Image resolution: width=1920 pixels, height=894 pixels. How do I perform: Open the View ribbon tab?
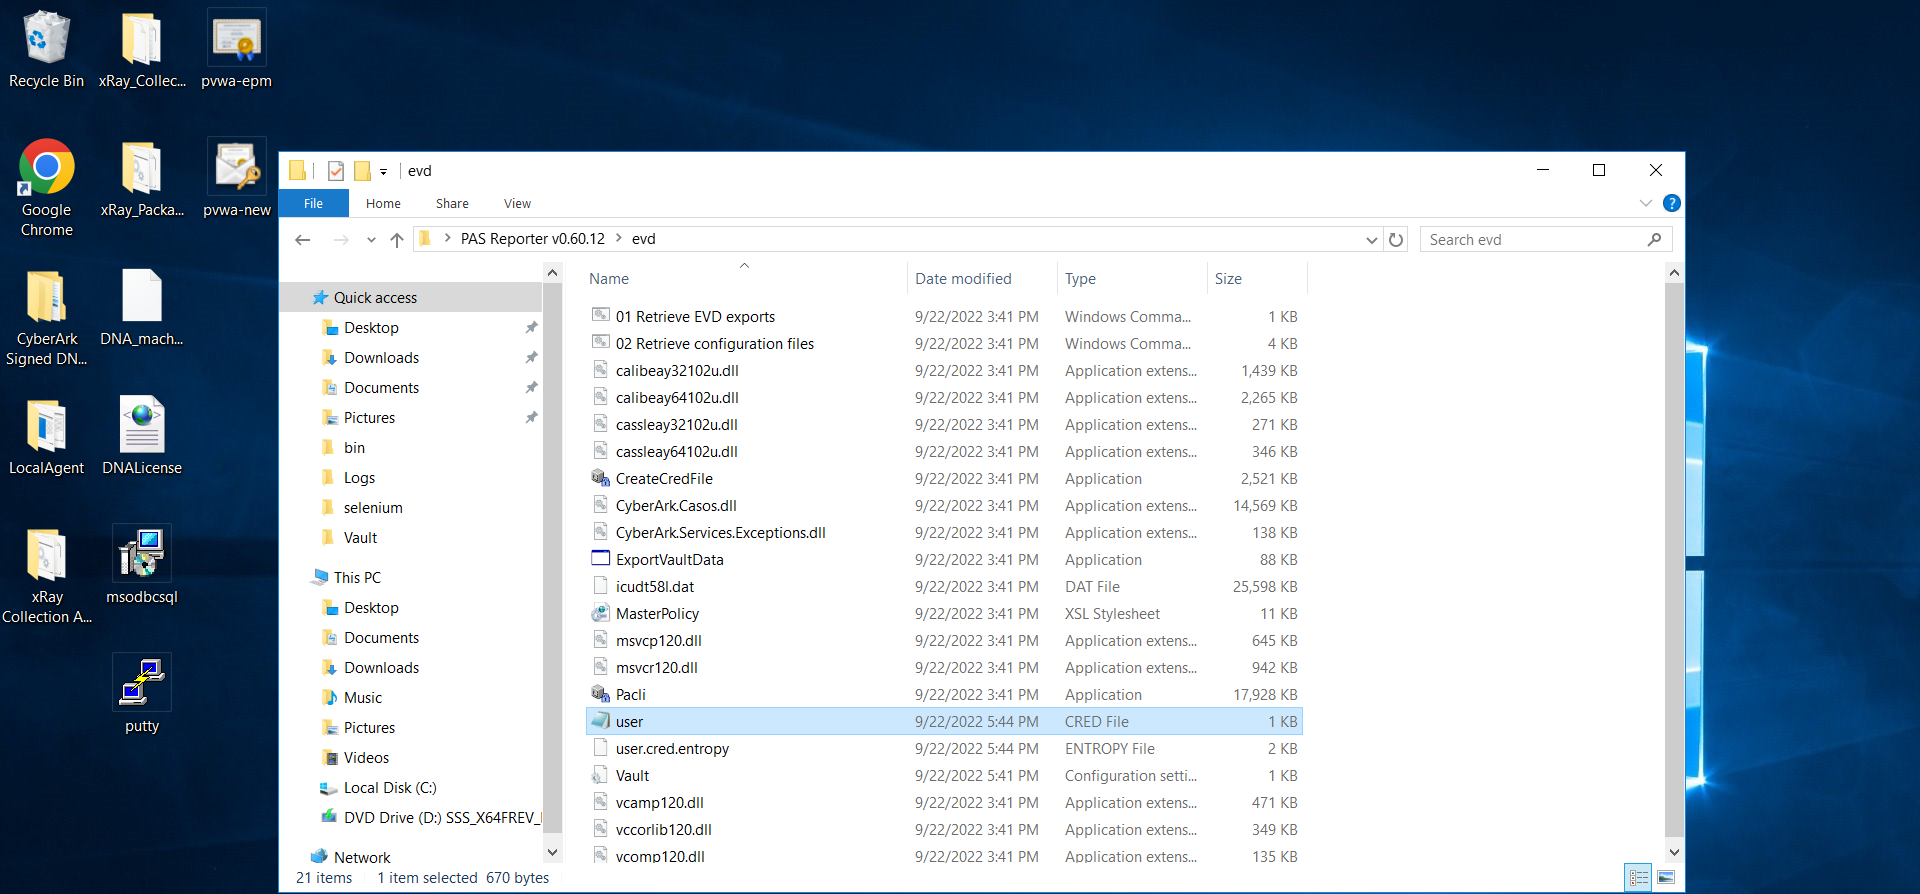517,203
